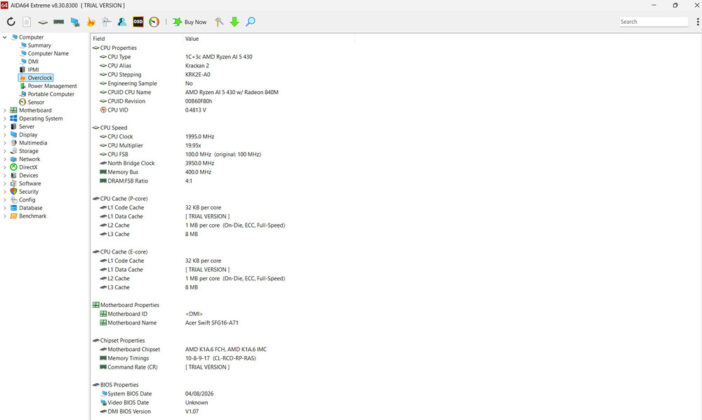Open the Portable Computer page
The width and height of the screenshot is (702, 420).
click(x=47, y=94)
